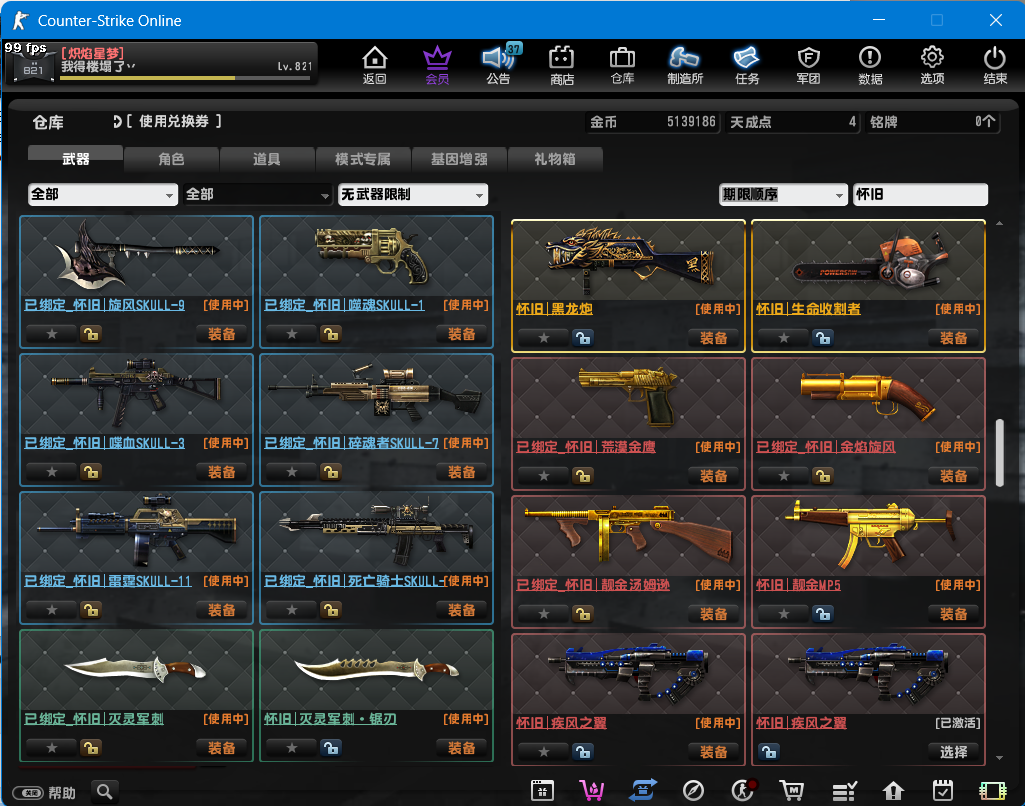The image size is (1025, 806).
Task: Click 装备 for 雷霆SKULL-11
Action: pyautogui.click(x=221, y=610)
